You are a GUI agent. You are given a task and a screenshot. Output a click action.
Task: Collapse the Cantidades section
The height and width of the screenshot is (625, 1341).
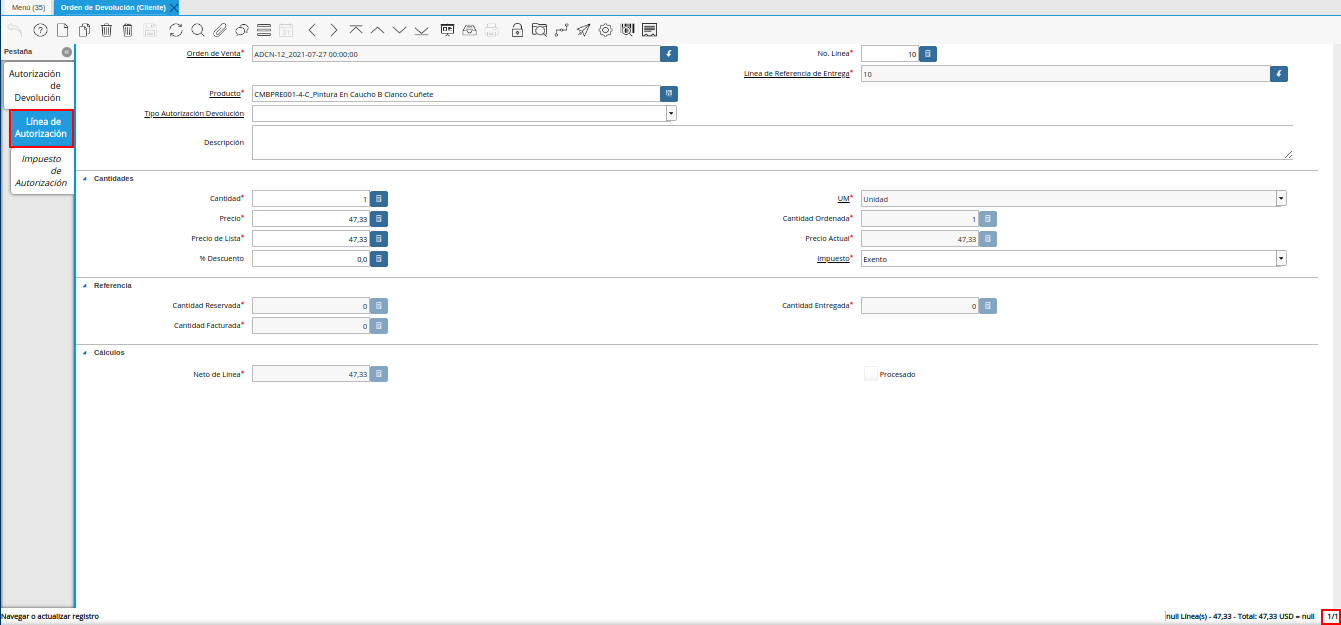click(84, 179)
